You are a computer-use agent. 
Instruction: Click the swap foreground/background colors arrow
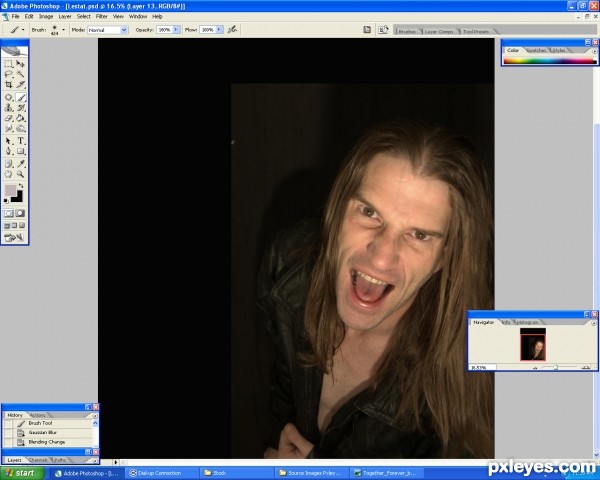[x=21, y=186]
